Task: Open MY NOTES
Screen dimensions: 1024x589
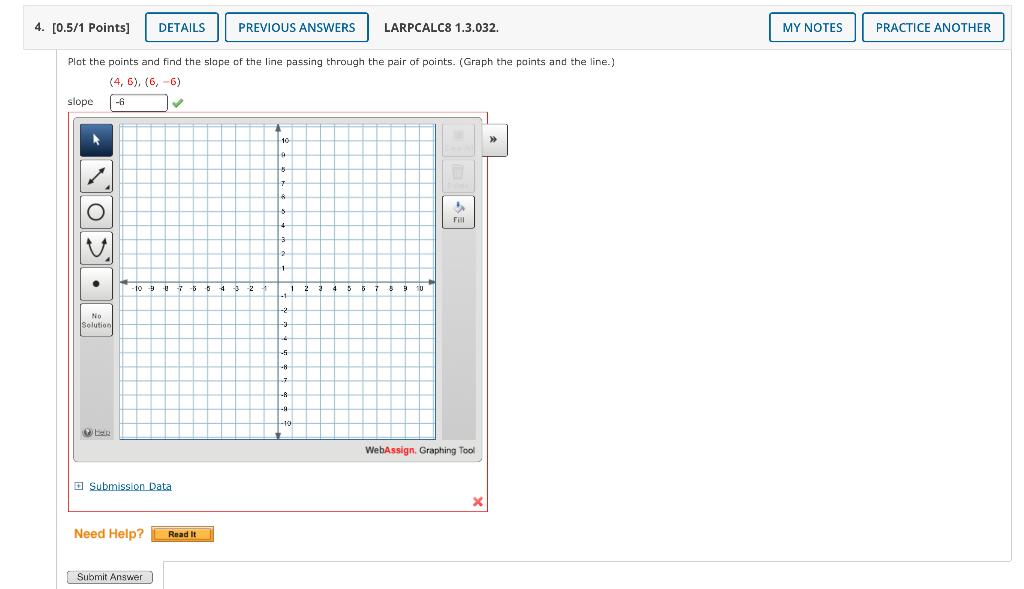Action: pyautogui.click(x=812, y=27)
